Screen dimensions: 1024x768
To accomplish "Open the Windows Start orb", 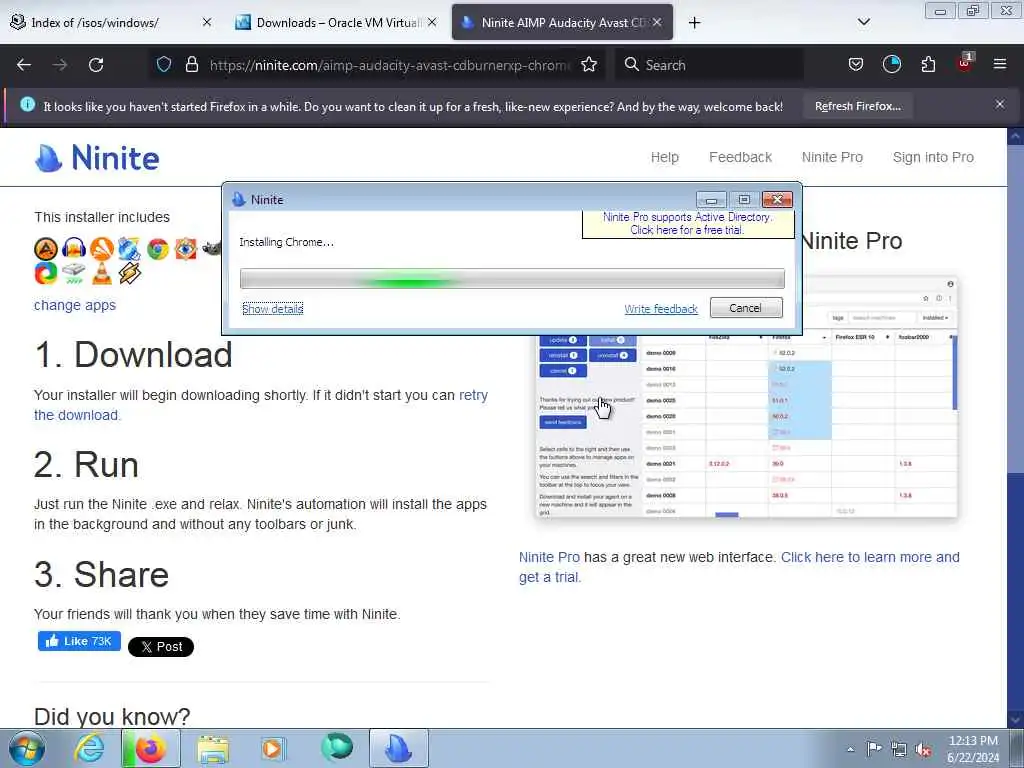I will pyautogui.click(x=27, y=748).
